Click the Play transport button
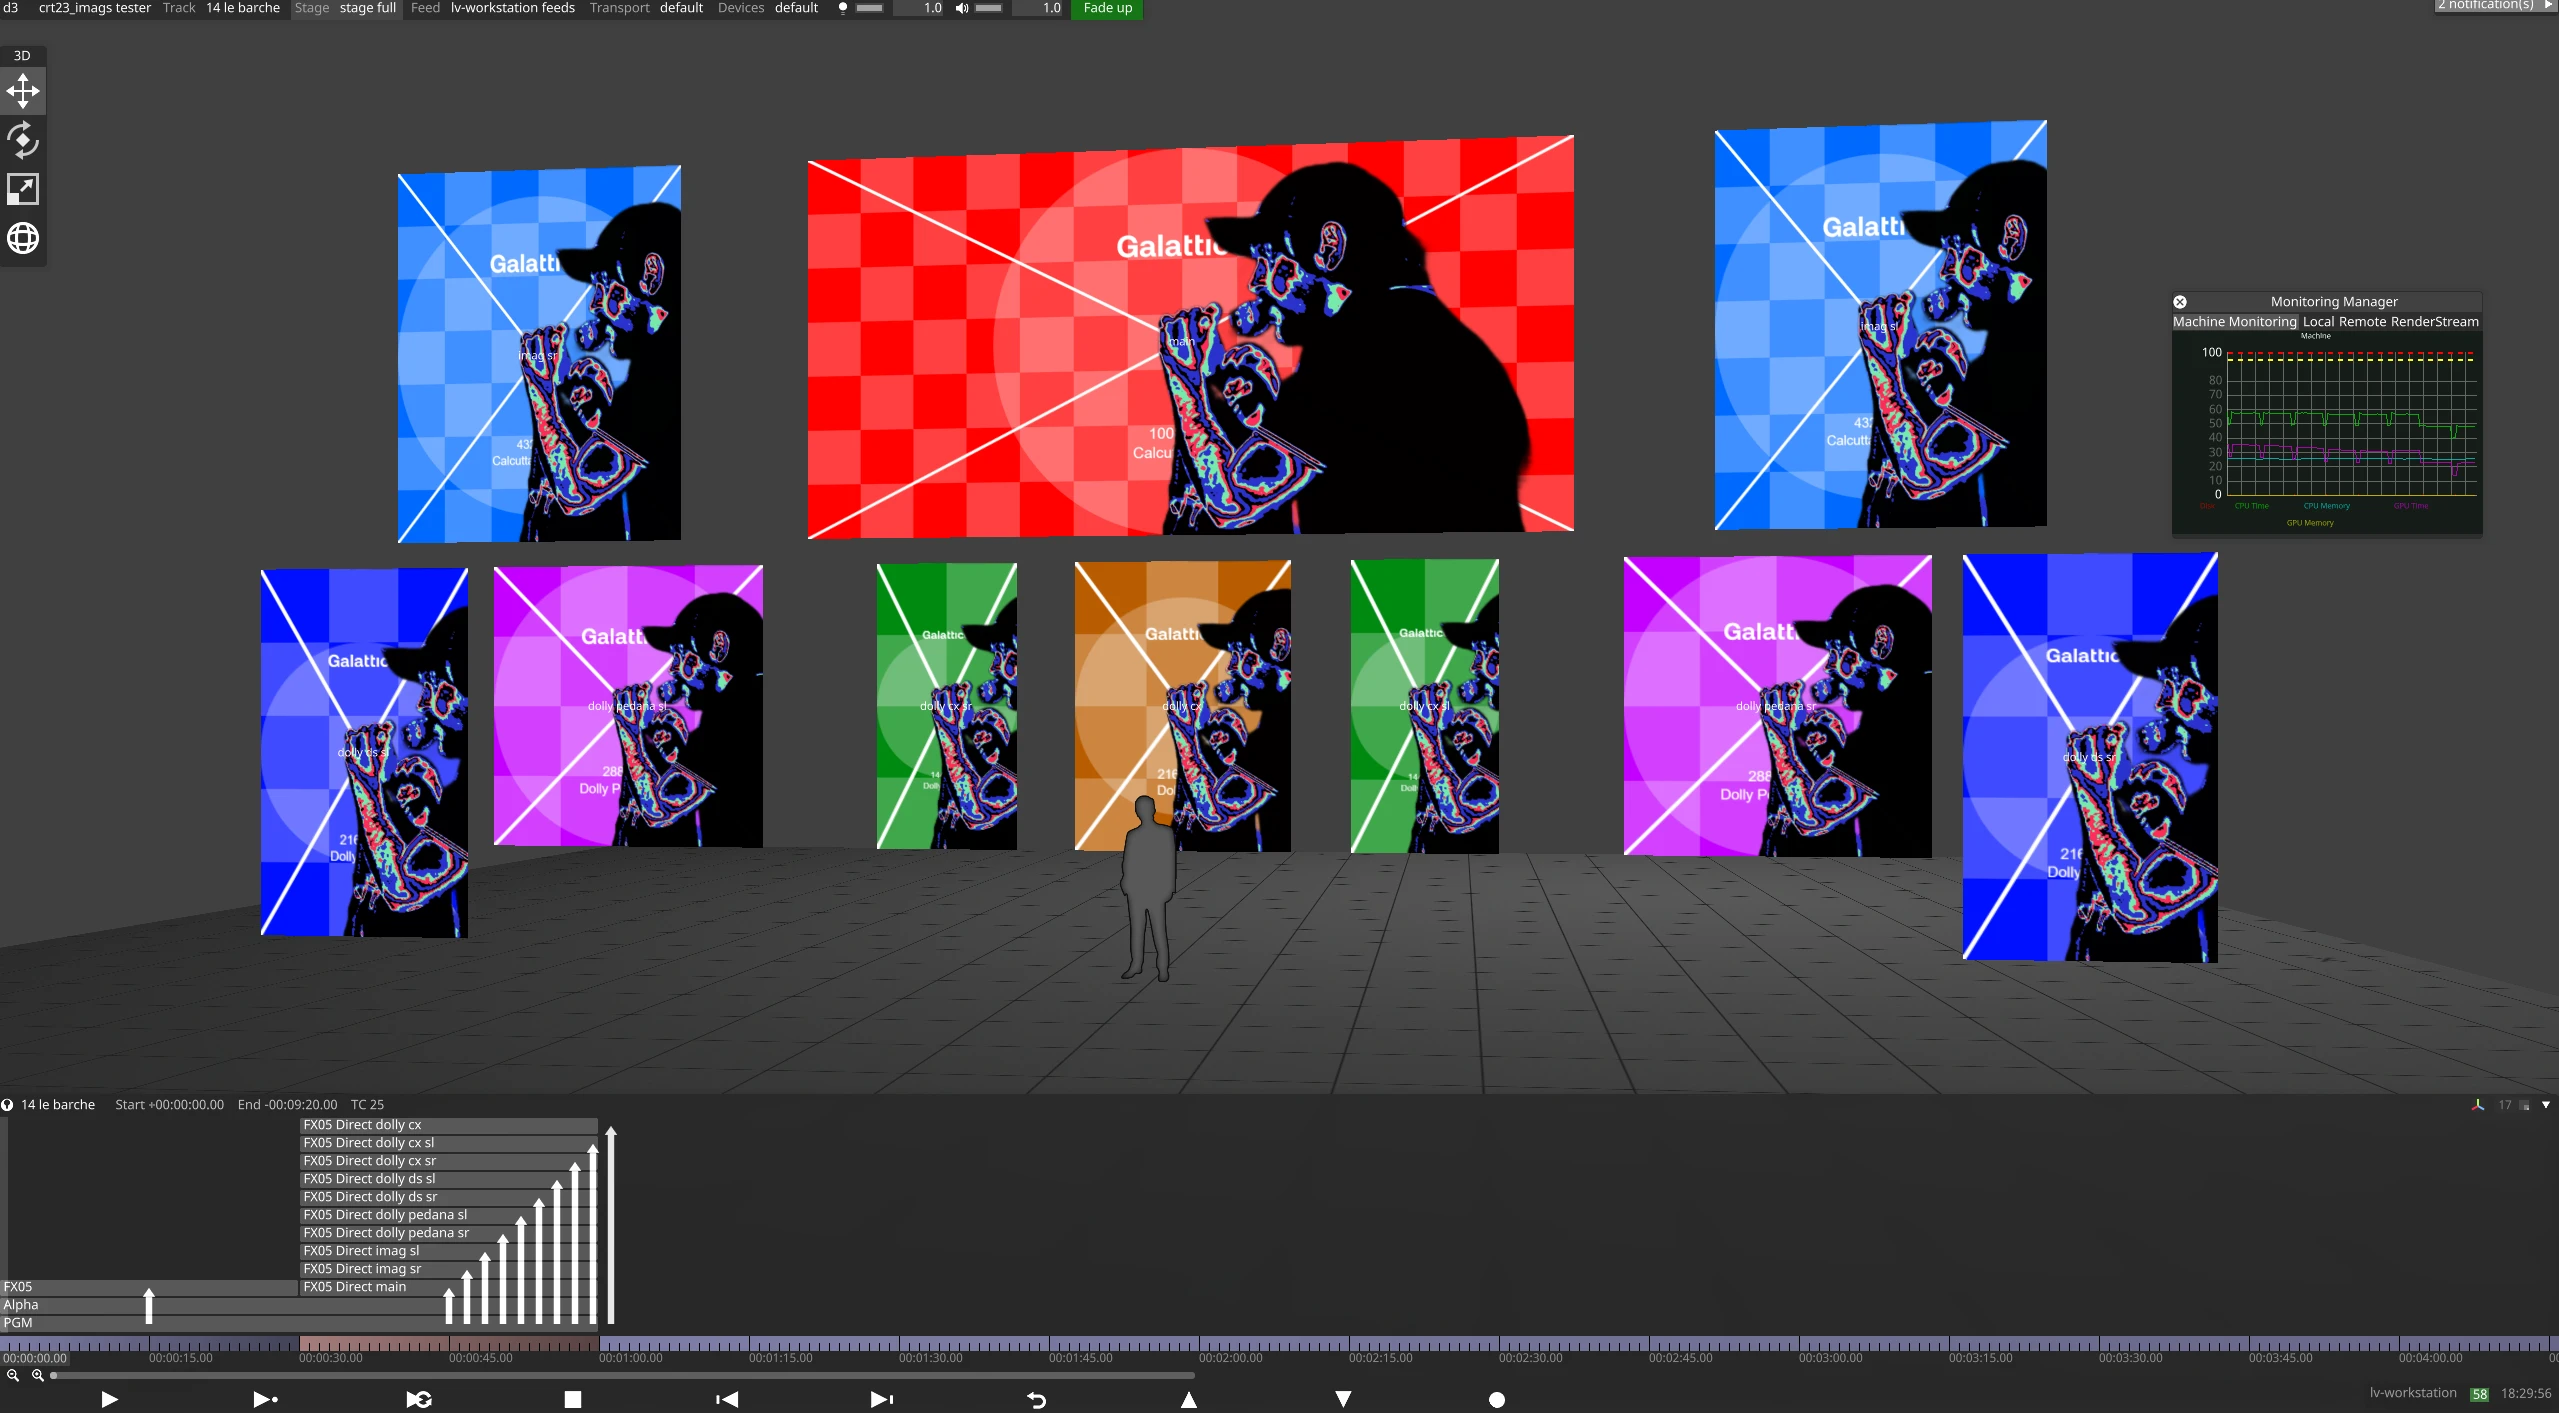 110,1399
